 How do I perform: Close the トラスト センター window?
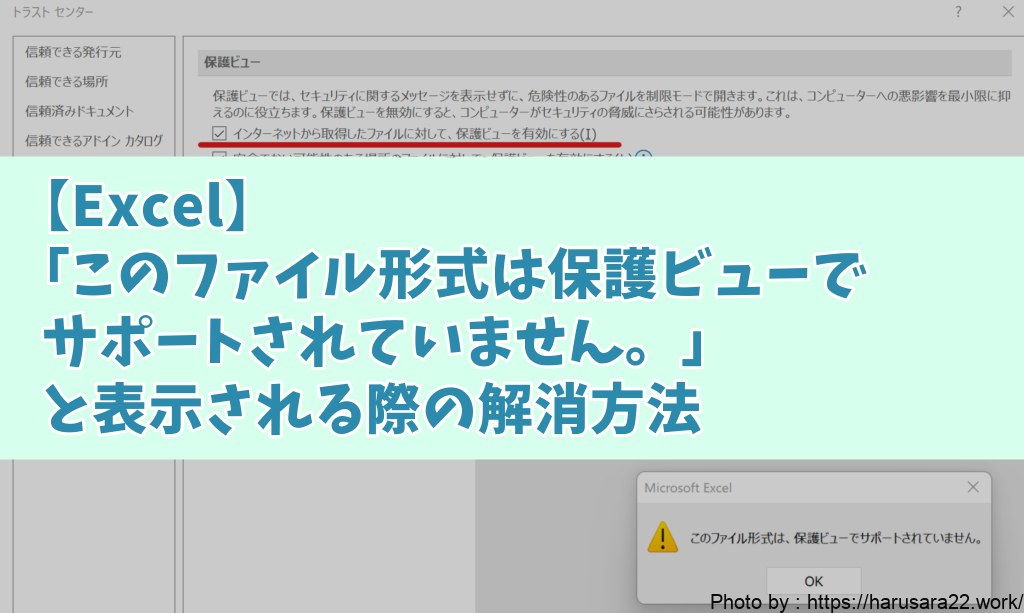(x=1007, y=13)
